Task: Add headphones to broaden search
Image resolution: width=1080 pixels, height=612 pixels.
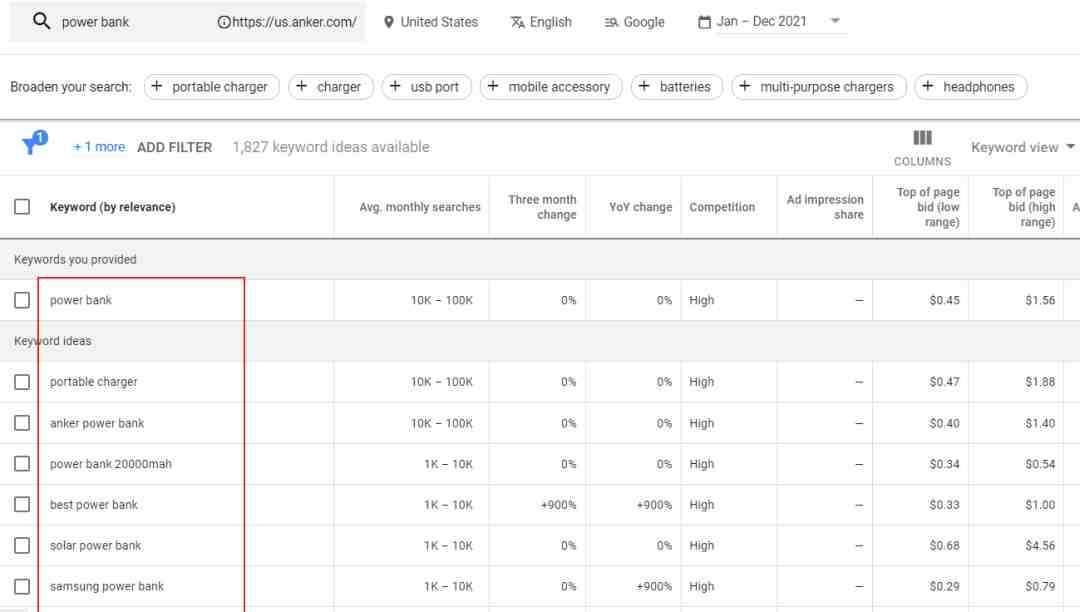Action: coord(970,87)
